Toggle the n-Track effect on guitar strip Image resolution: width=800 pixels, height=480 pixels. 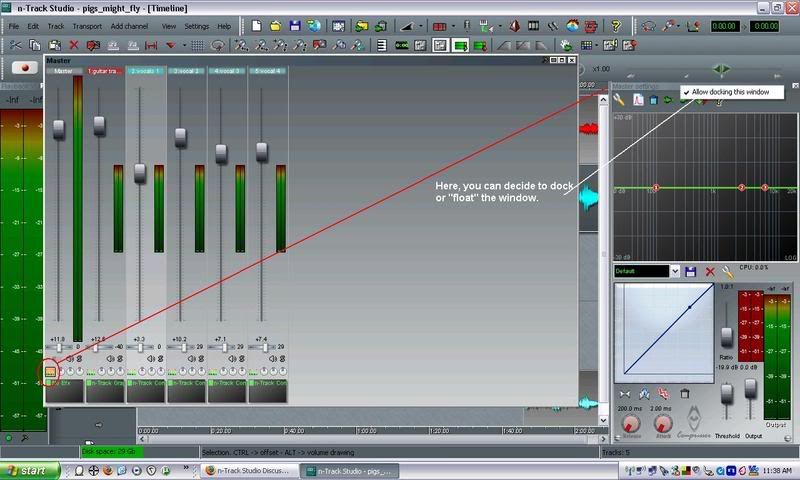(x=89, y=383)
